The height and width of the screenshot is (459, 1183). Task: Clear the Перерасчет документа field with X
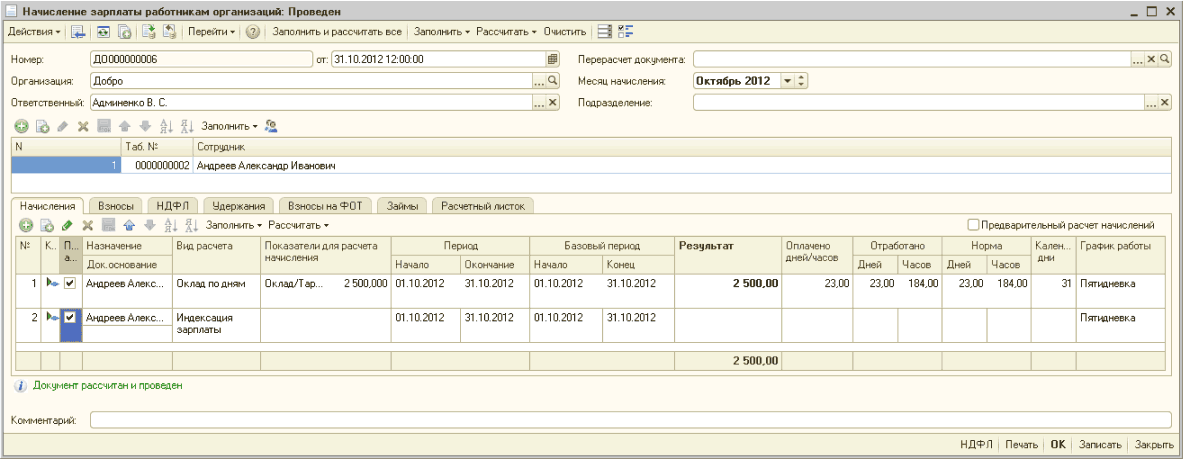coord(1151,60)
